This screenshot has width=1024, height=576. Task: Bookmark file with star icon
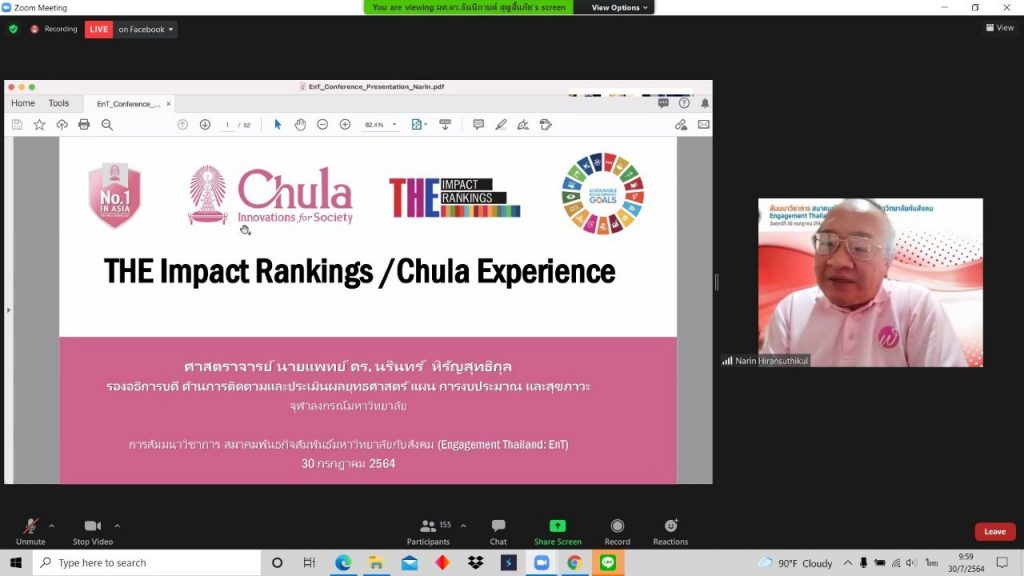(x=39, y=125)
